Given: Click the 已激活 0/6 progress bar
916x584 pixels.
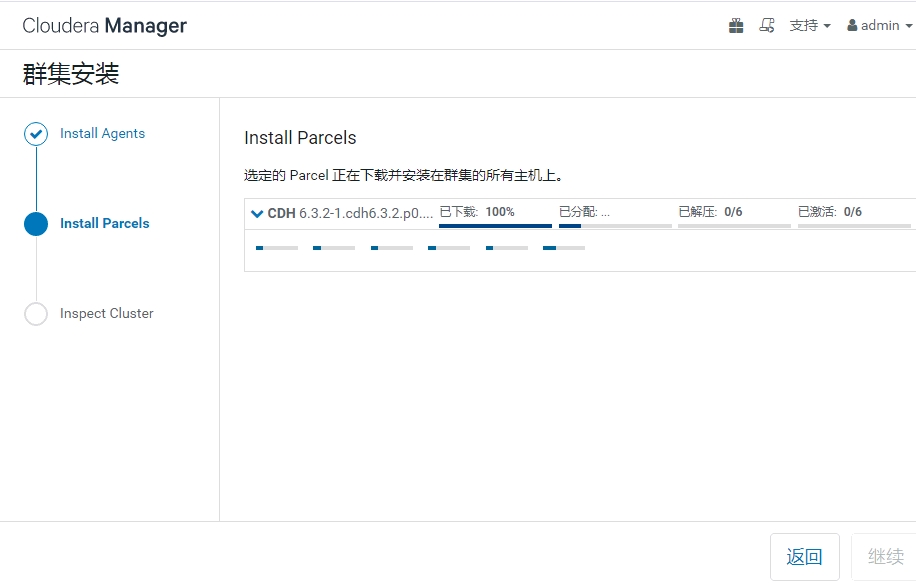Looking at the screenshot, I should click(x=854, y=225).
